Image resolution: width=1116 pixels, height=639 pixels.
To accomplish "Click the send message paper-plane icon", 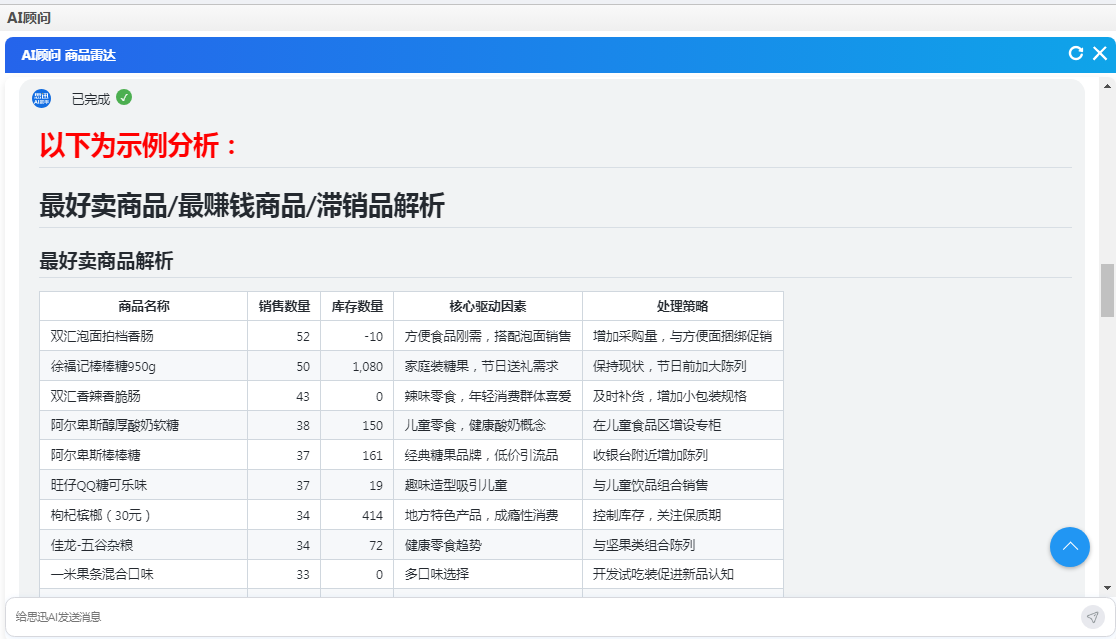I will click(1092, 617).
